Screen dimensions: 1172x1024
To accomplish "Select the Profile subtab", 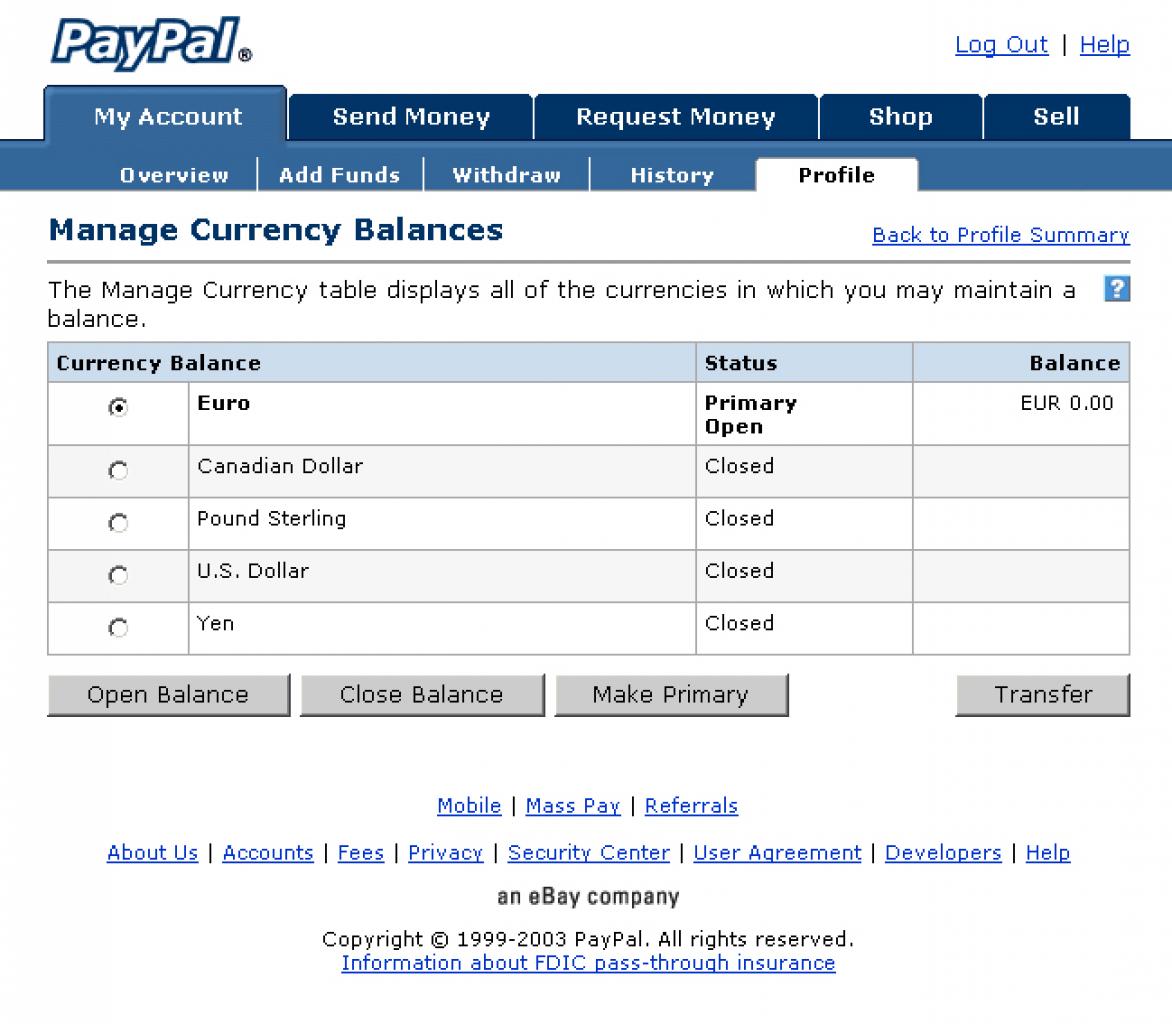I will 836,175.
